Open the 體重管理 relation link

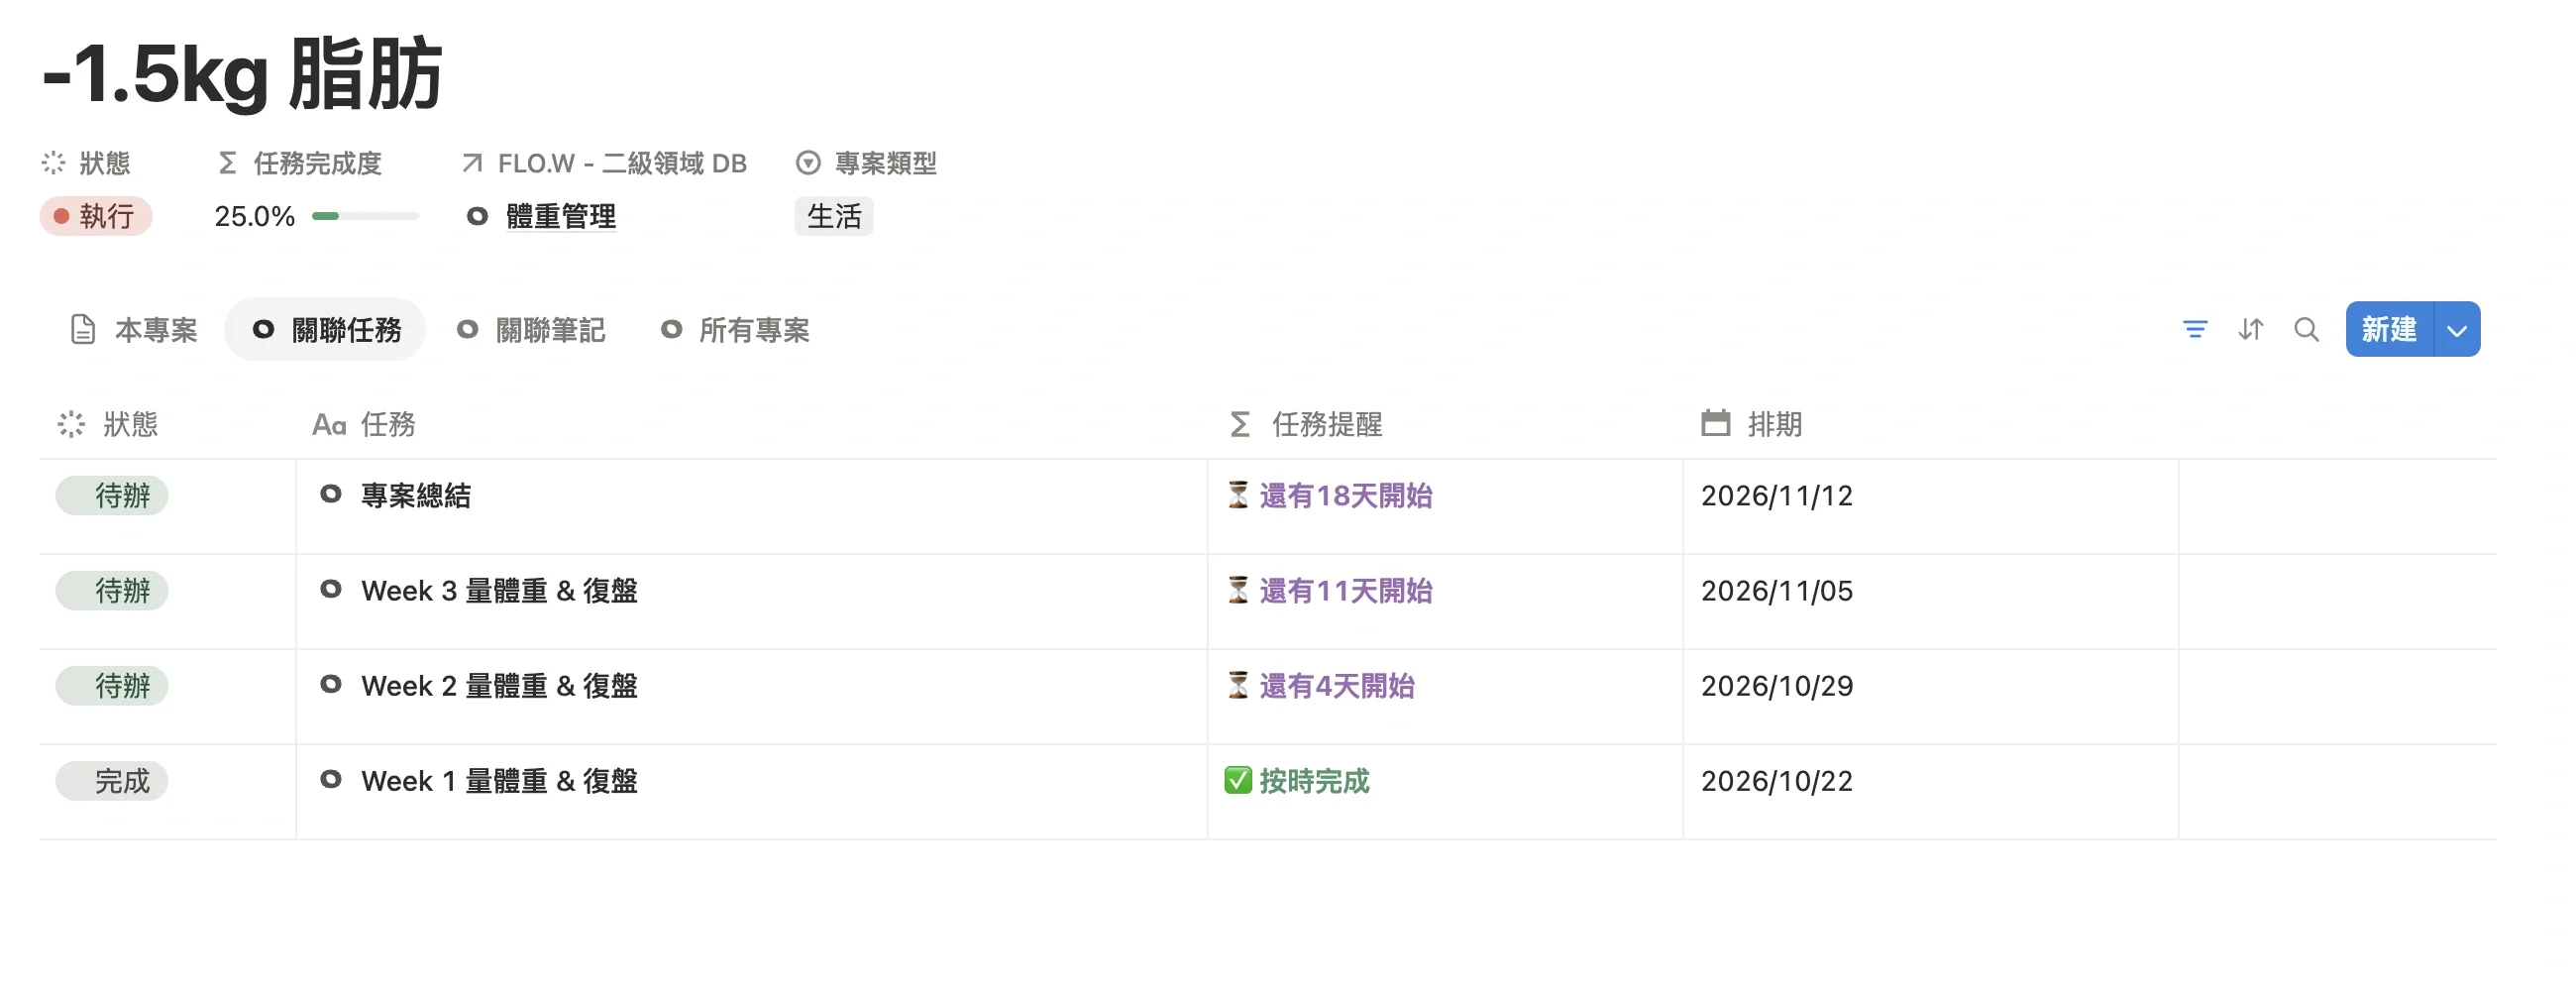(561, 216)
